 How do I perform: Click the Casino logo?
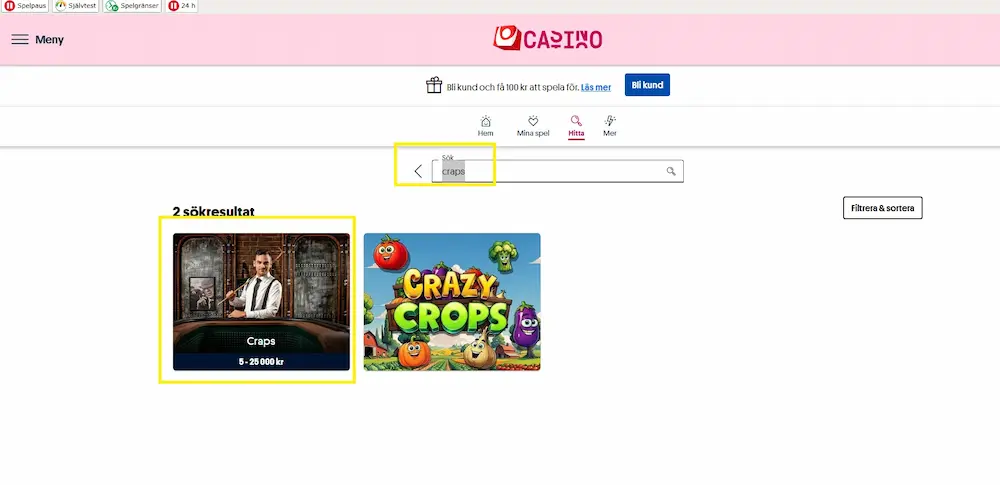[547, 39]
